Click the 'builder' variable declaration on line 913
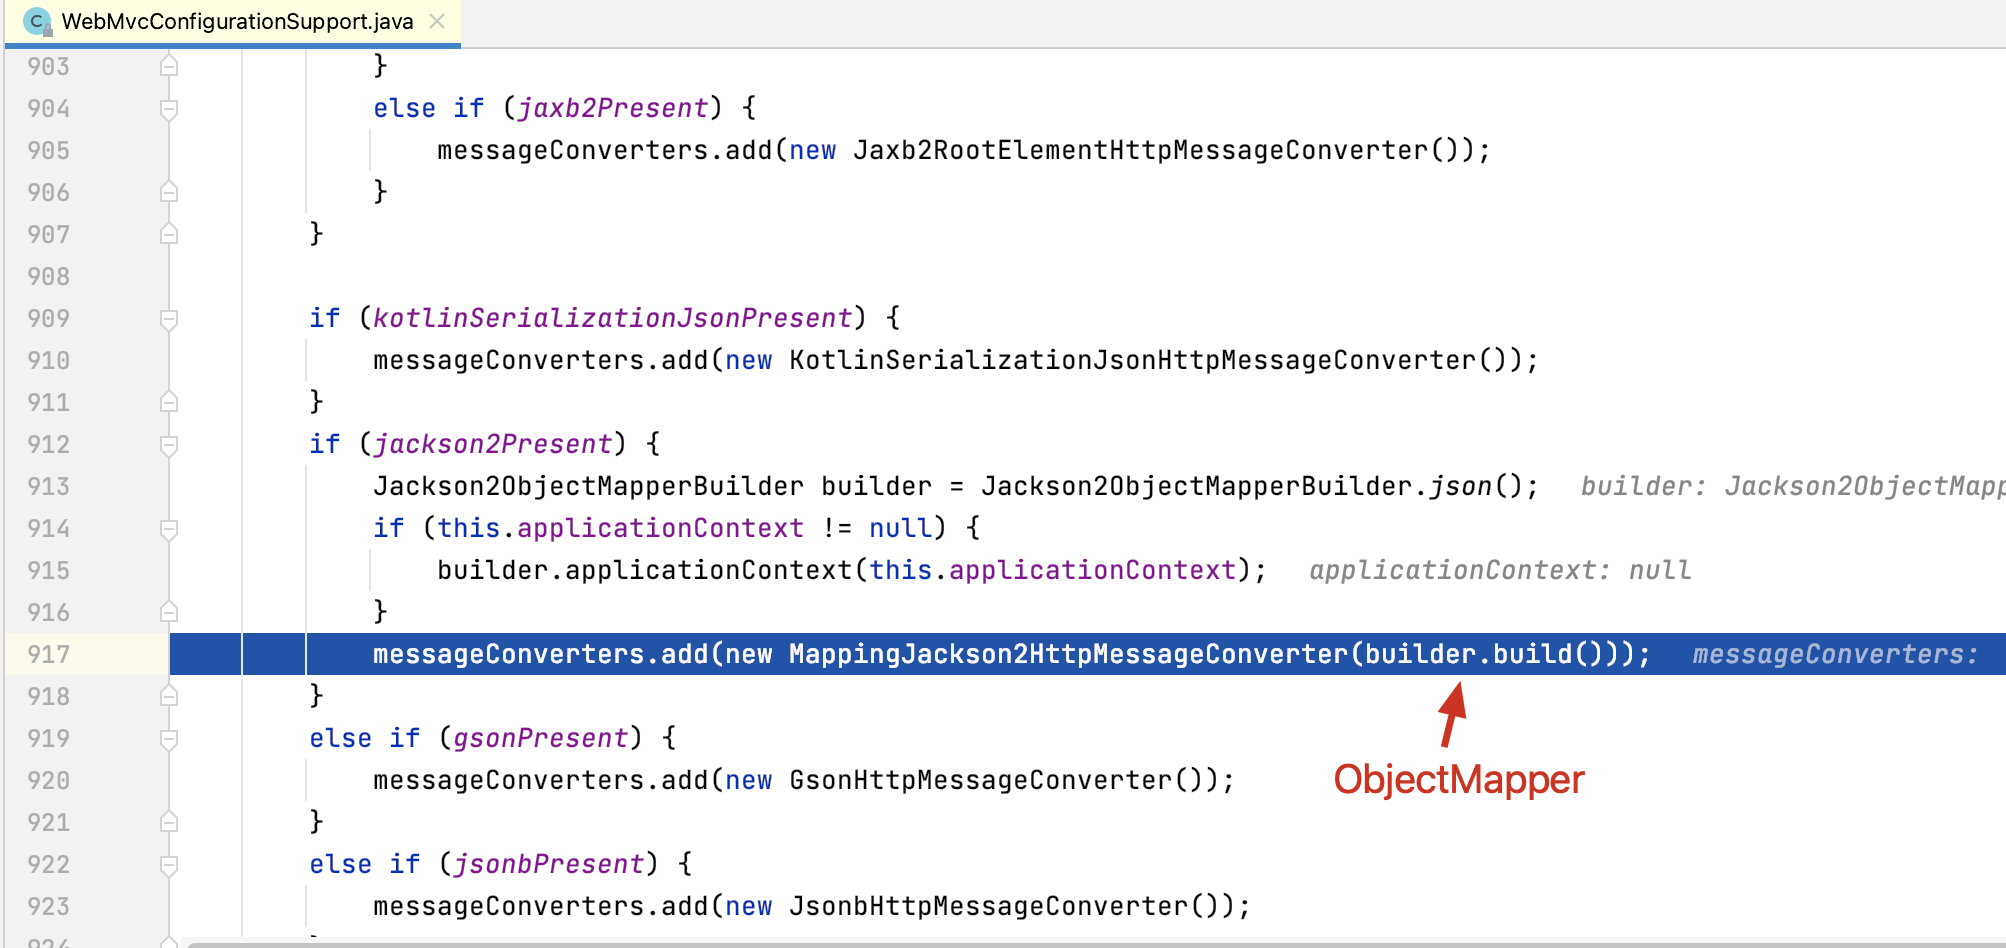The width and height of the screenshot is (2006, 948). [x=877, y=486]
